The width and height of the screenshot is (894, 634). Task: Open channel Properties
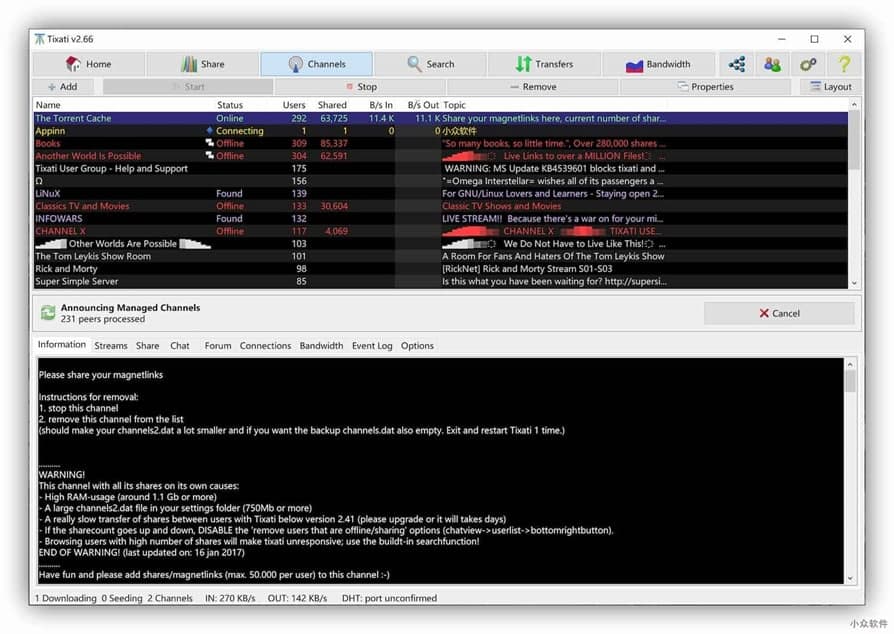pos(705,87)
